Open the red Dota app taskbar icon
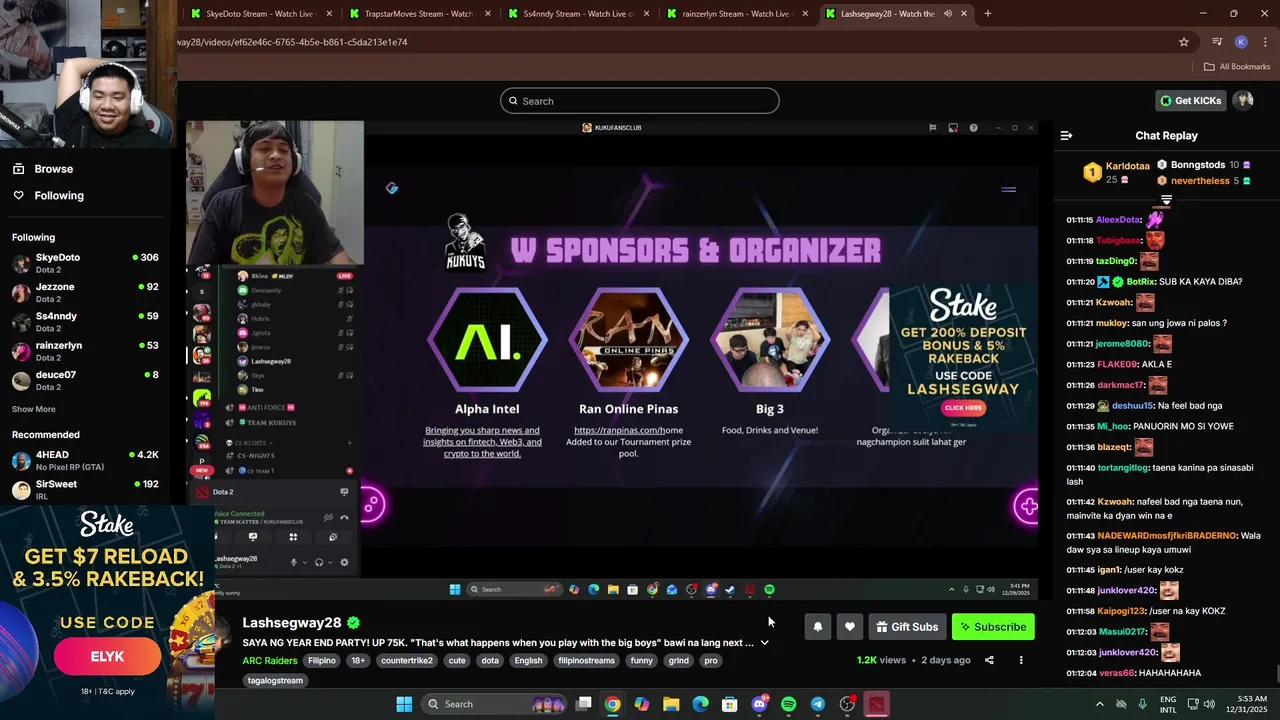 click(876, 704)
